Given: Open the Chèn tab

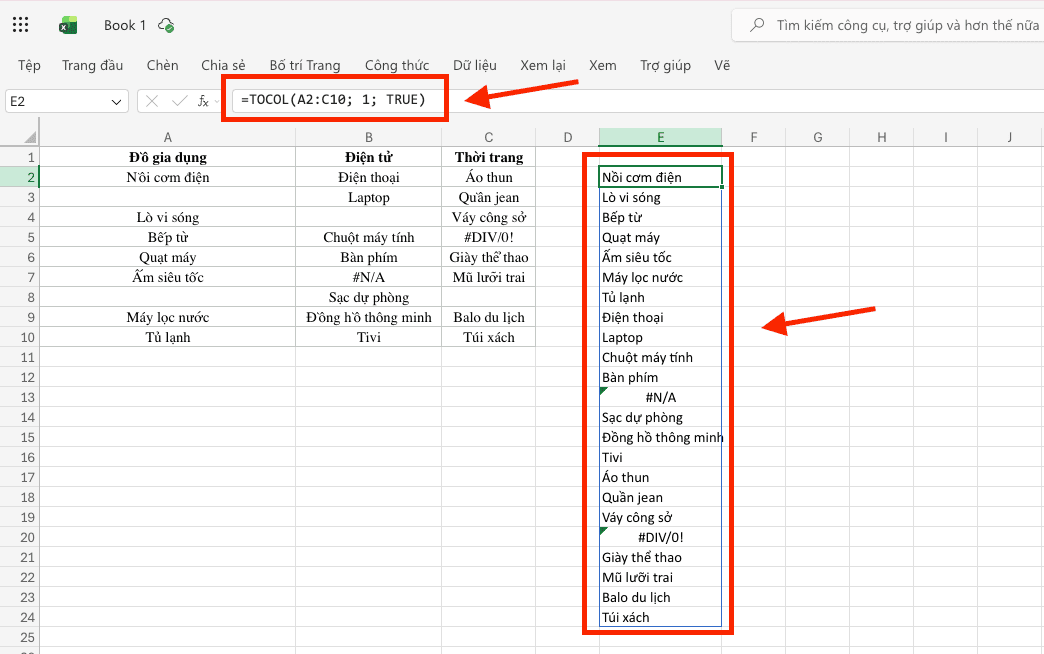Looking at the screenshot, I should 162,65.
